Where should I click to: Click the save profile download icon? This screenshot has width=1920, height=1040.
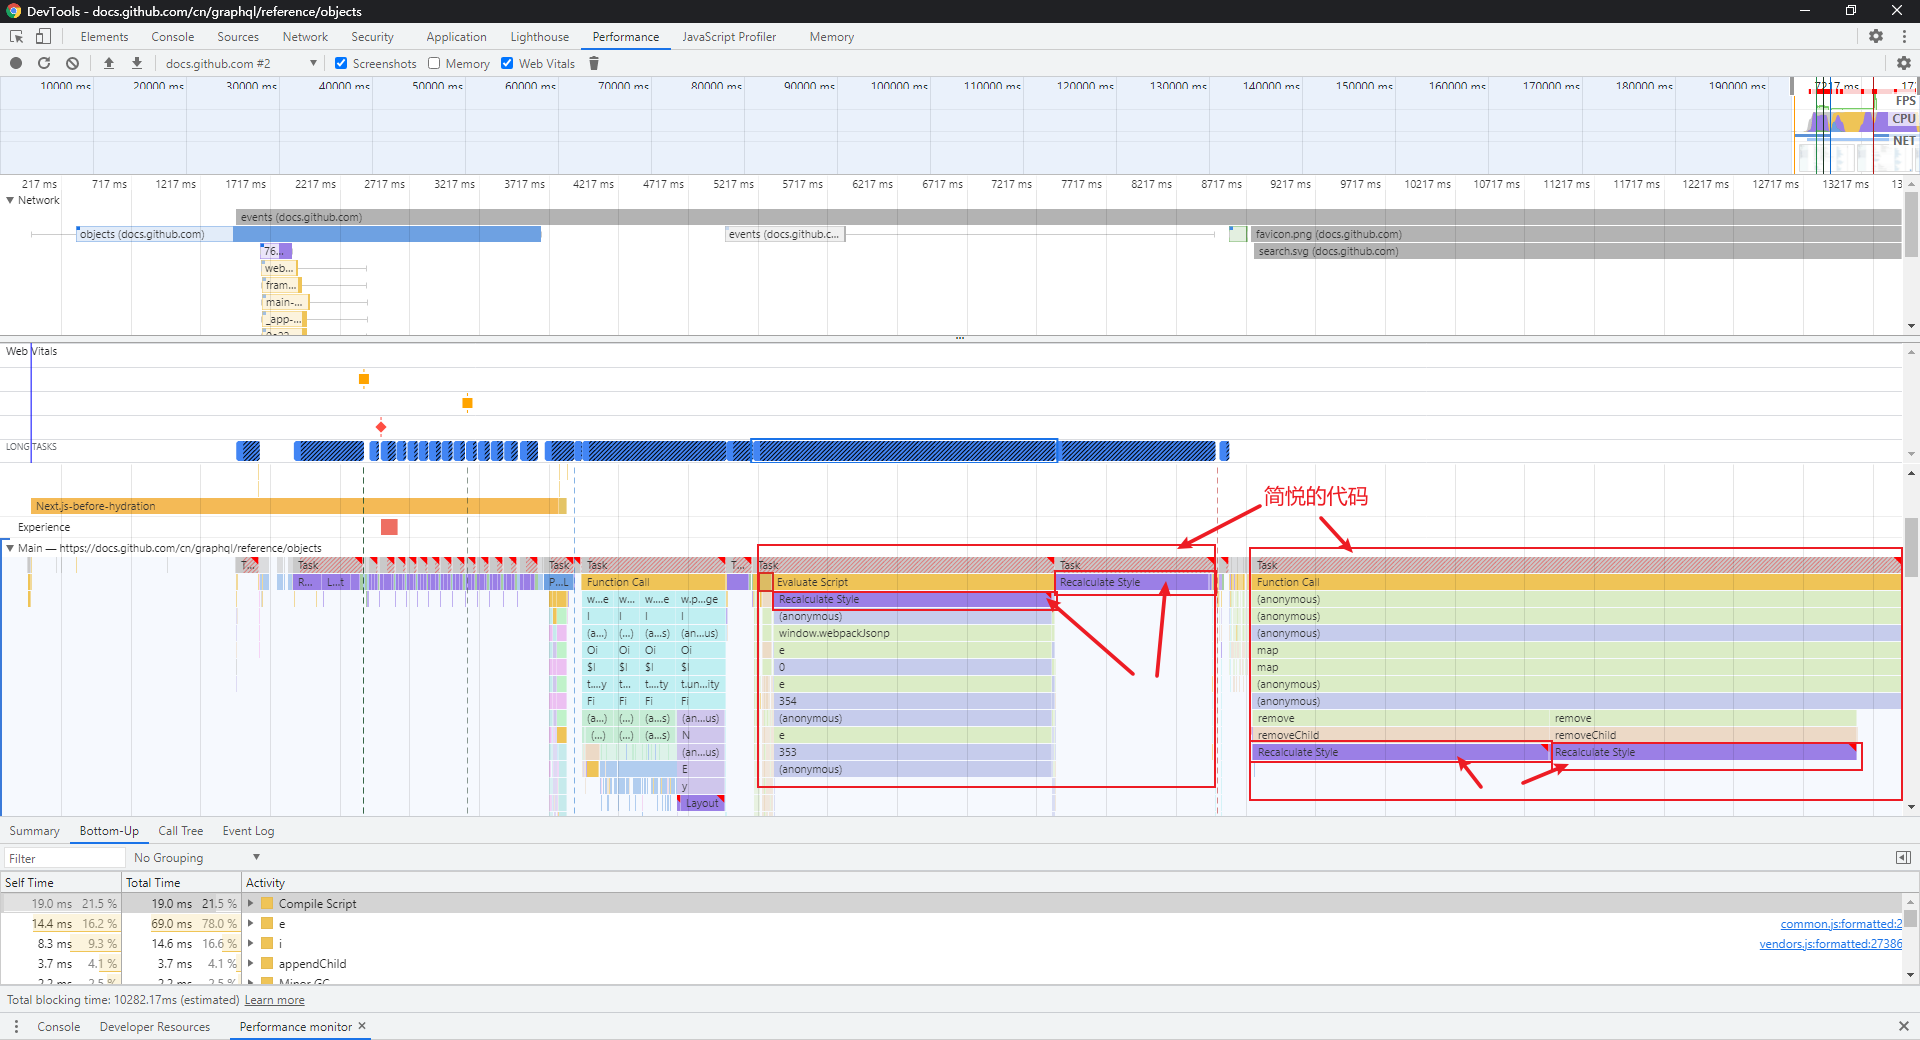pos(137,63)
